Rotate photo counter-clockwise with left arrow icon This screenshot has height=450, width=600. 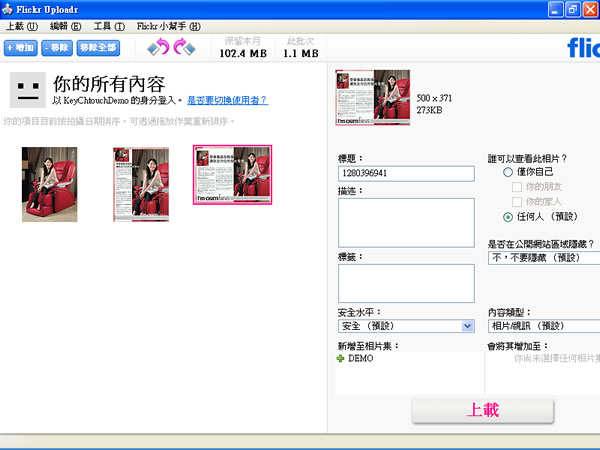(157, 47)
